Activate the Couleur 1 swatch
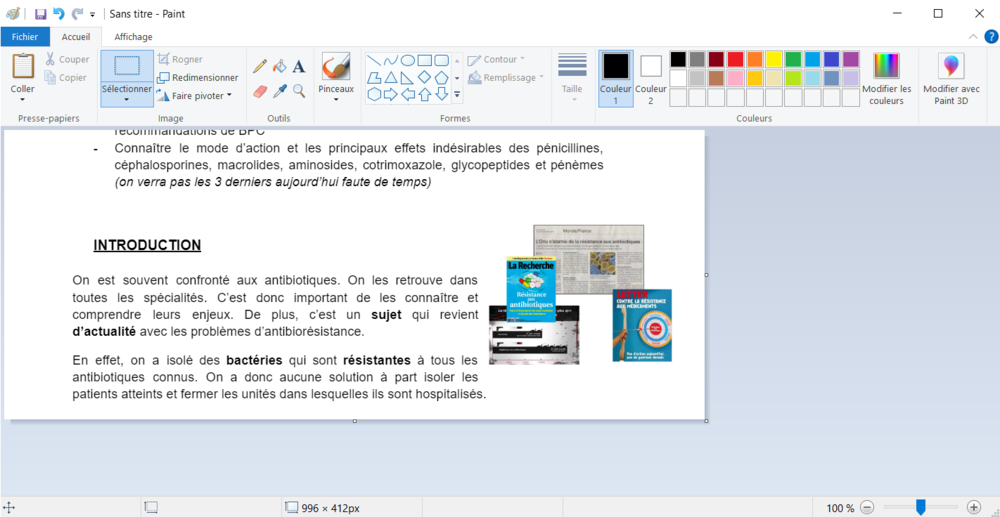1000x517 pixels. 616,78
